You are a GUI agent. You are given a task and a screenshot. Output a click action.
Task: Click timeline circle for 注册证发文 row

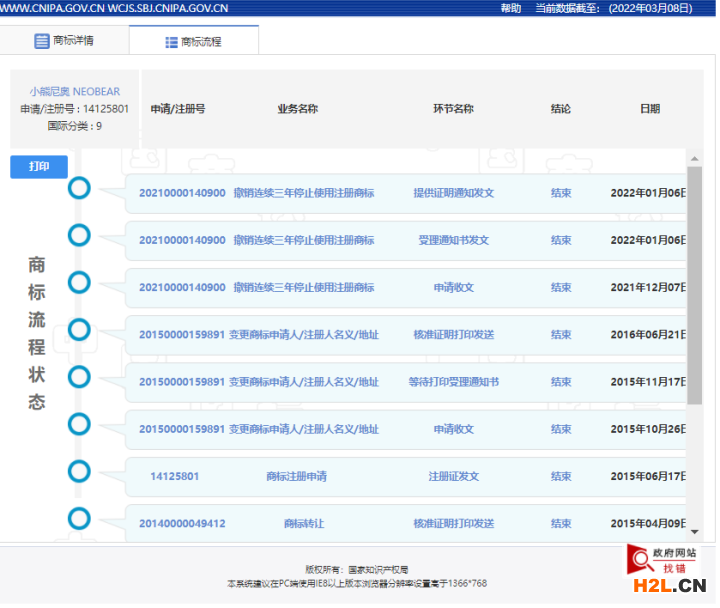coord(79,471)
